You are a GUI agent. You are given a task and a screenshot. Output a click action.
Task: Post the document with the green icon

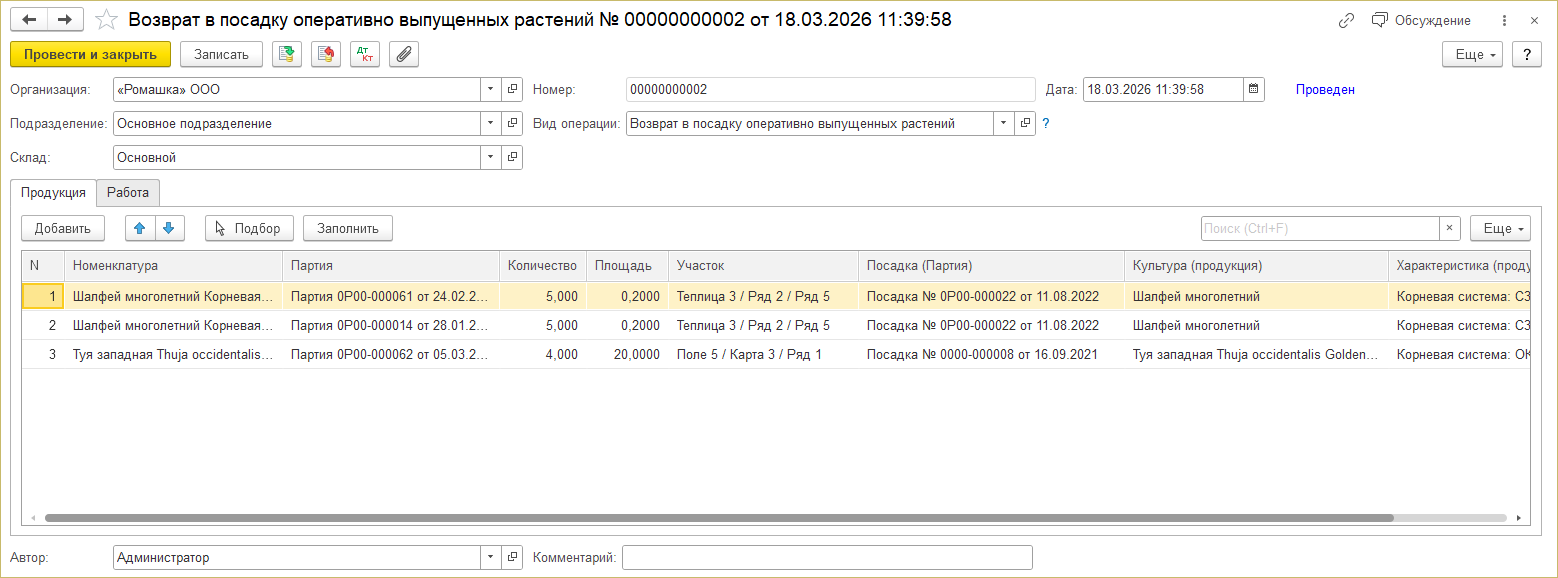tap(287, 54)
